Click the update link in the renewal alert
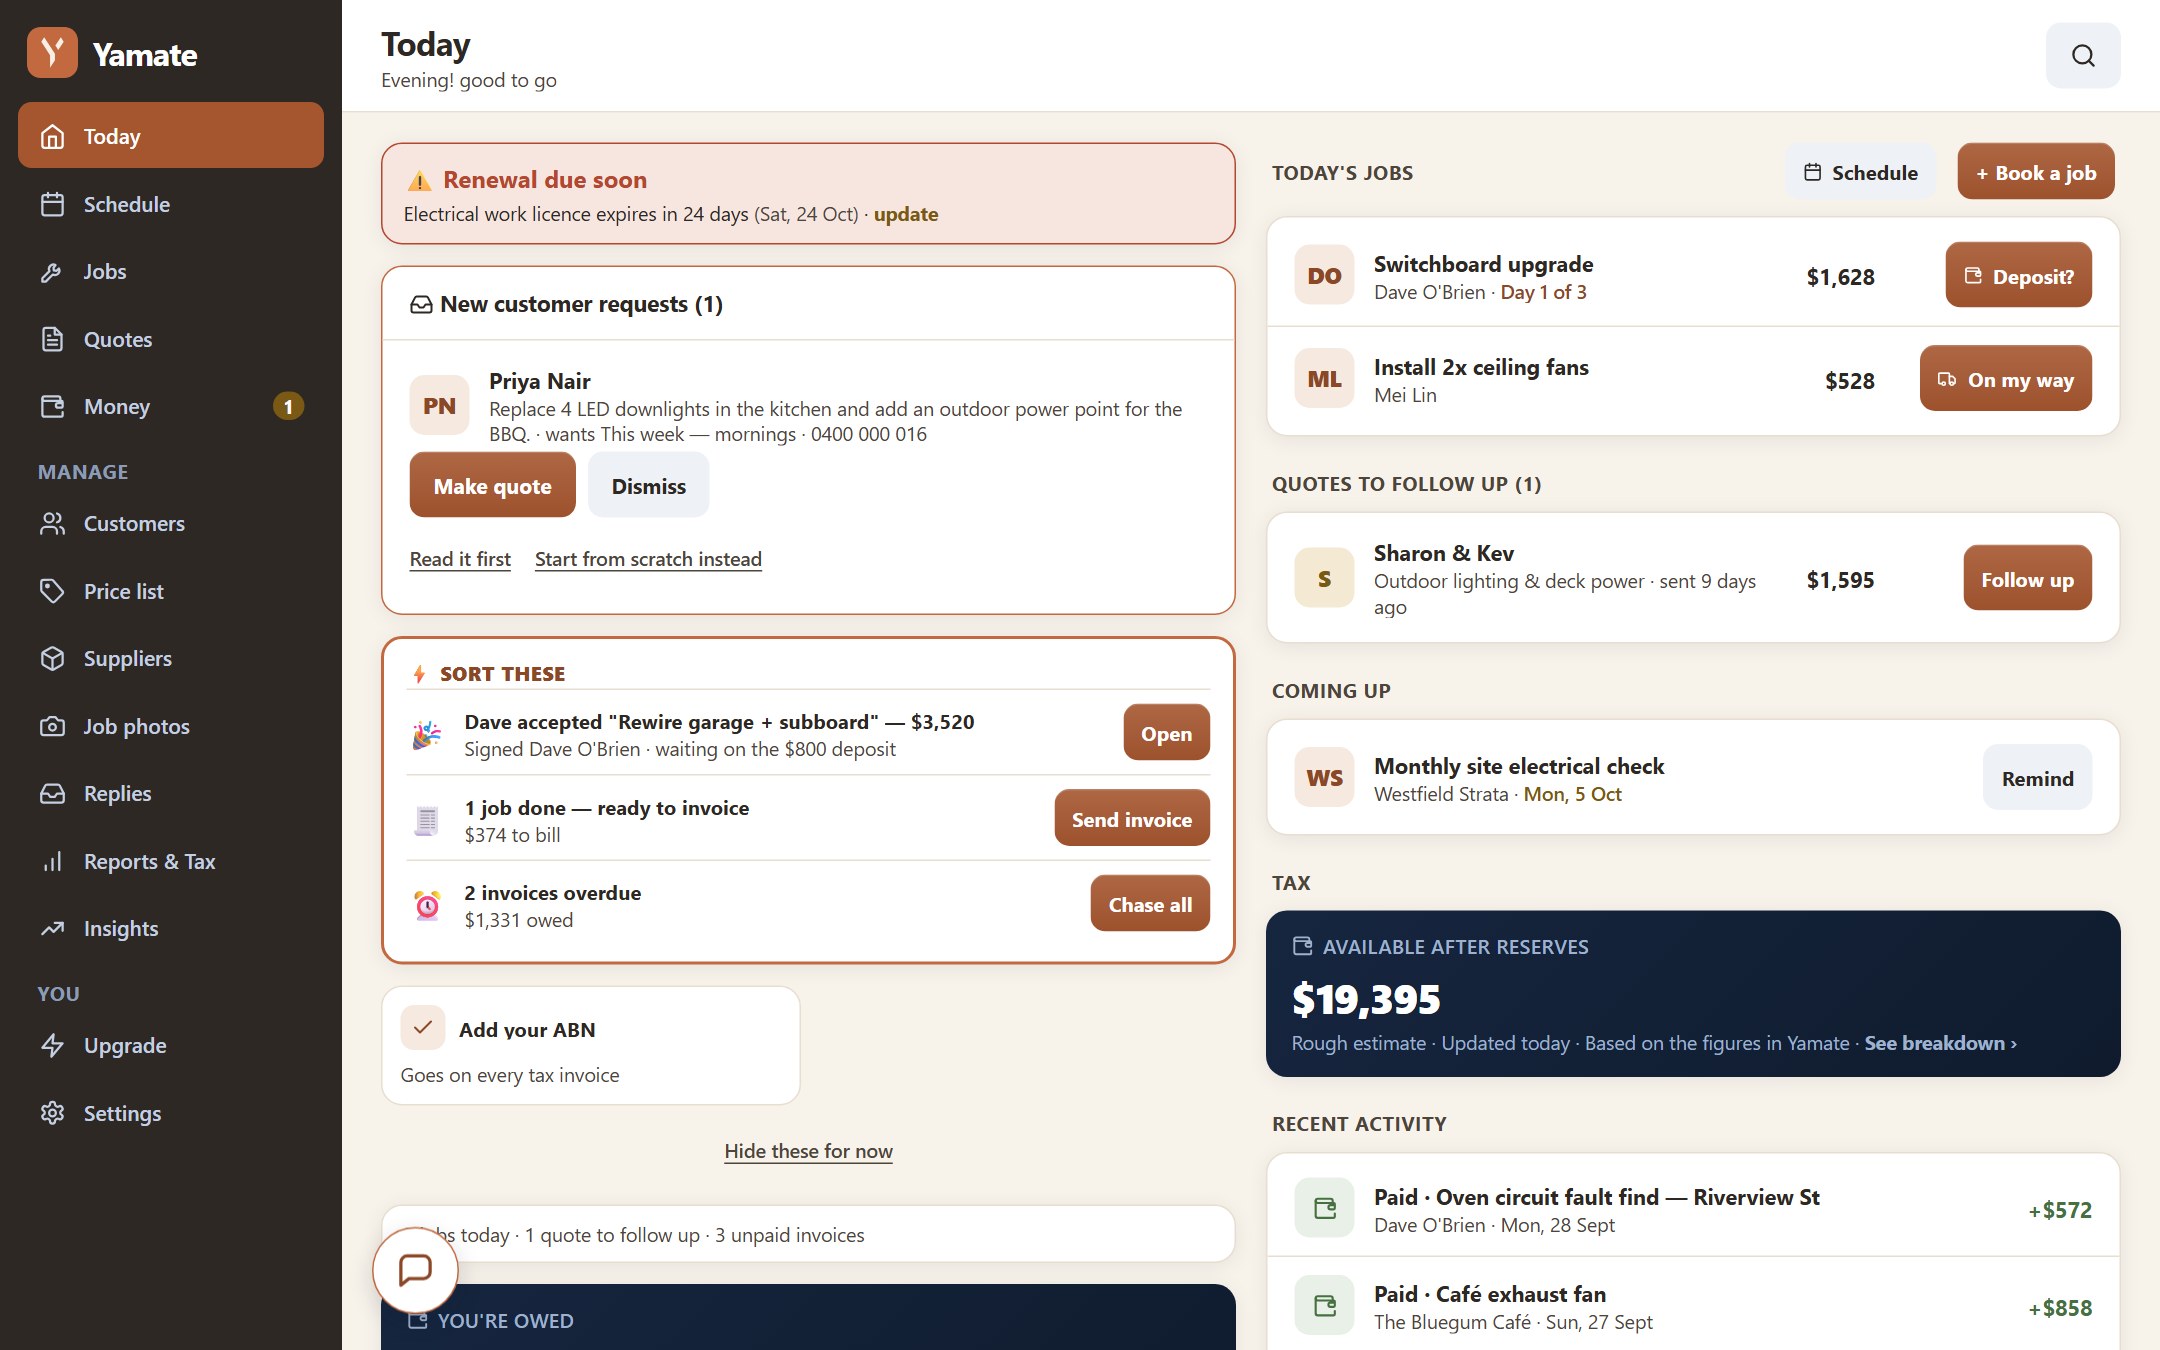2160x1350 pixels. coord(906,214)
